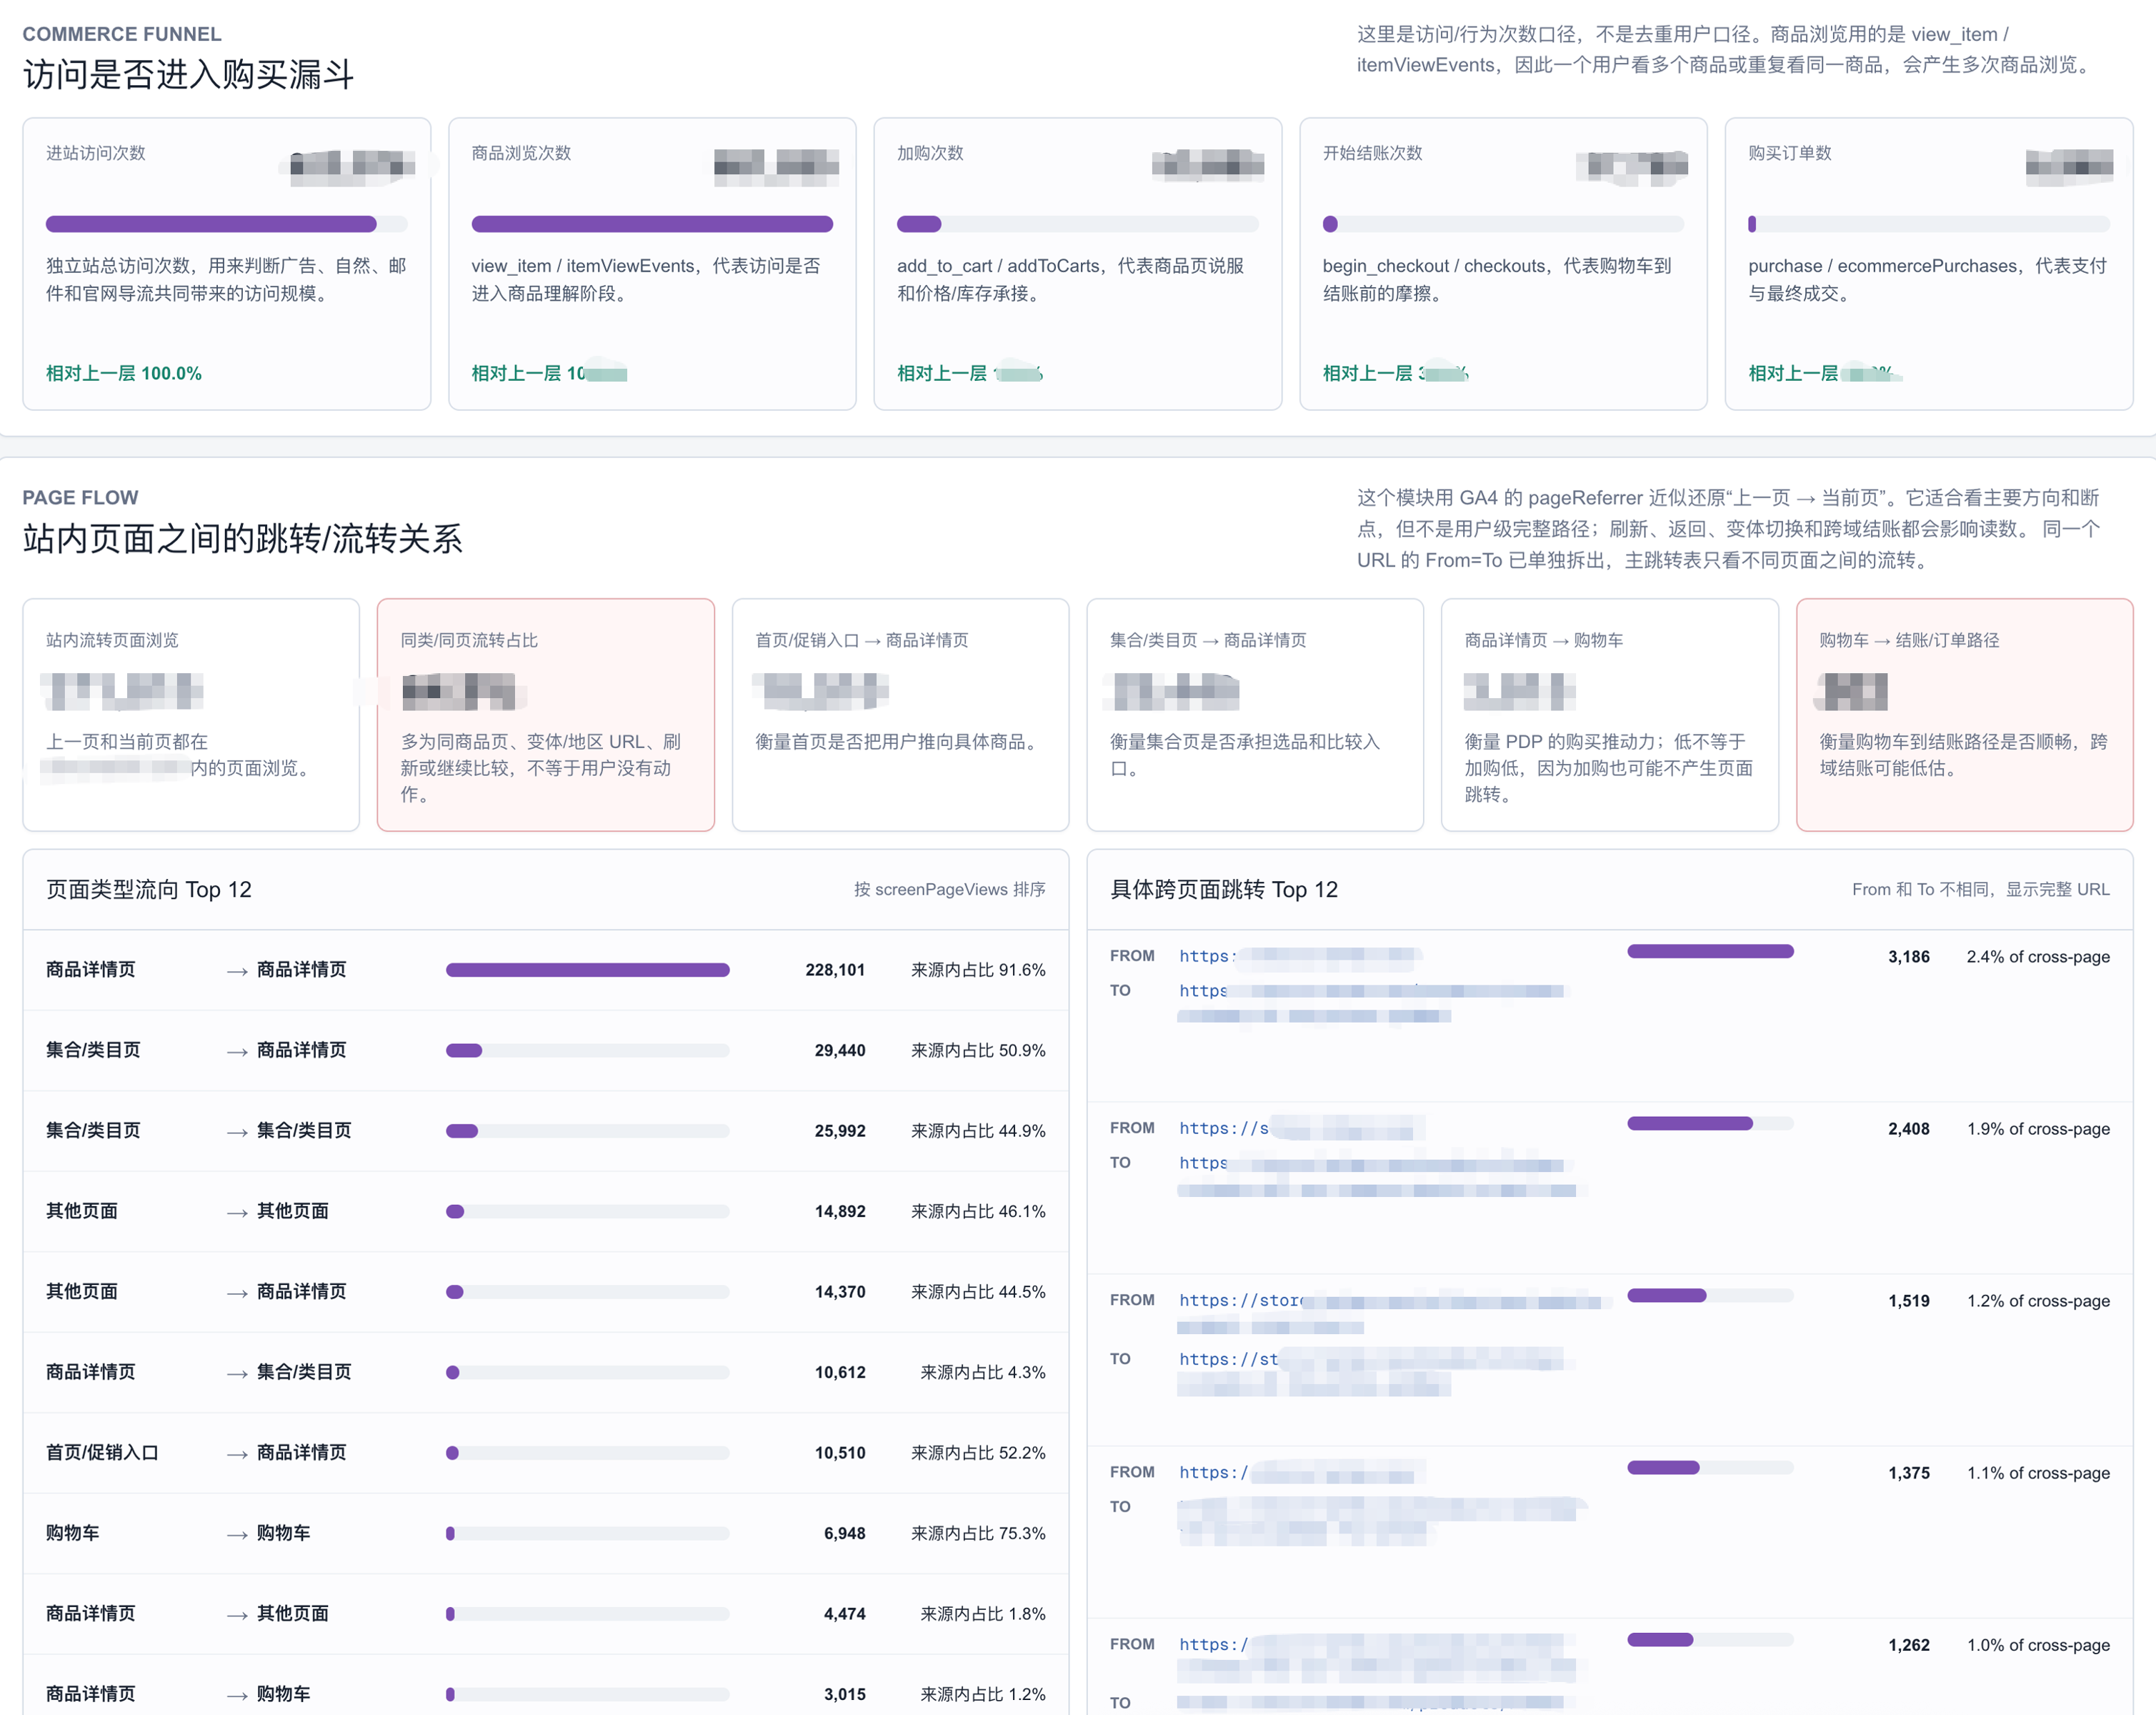The height and width of the screenshot is (1715, 2156).
Task: Click the text 来源内占比 91.6%
Action: [978, 970]
